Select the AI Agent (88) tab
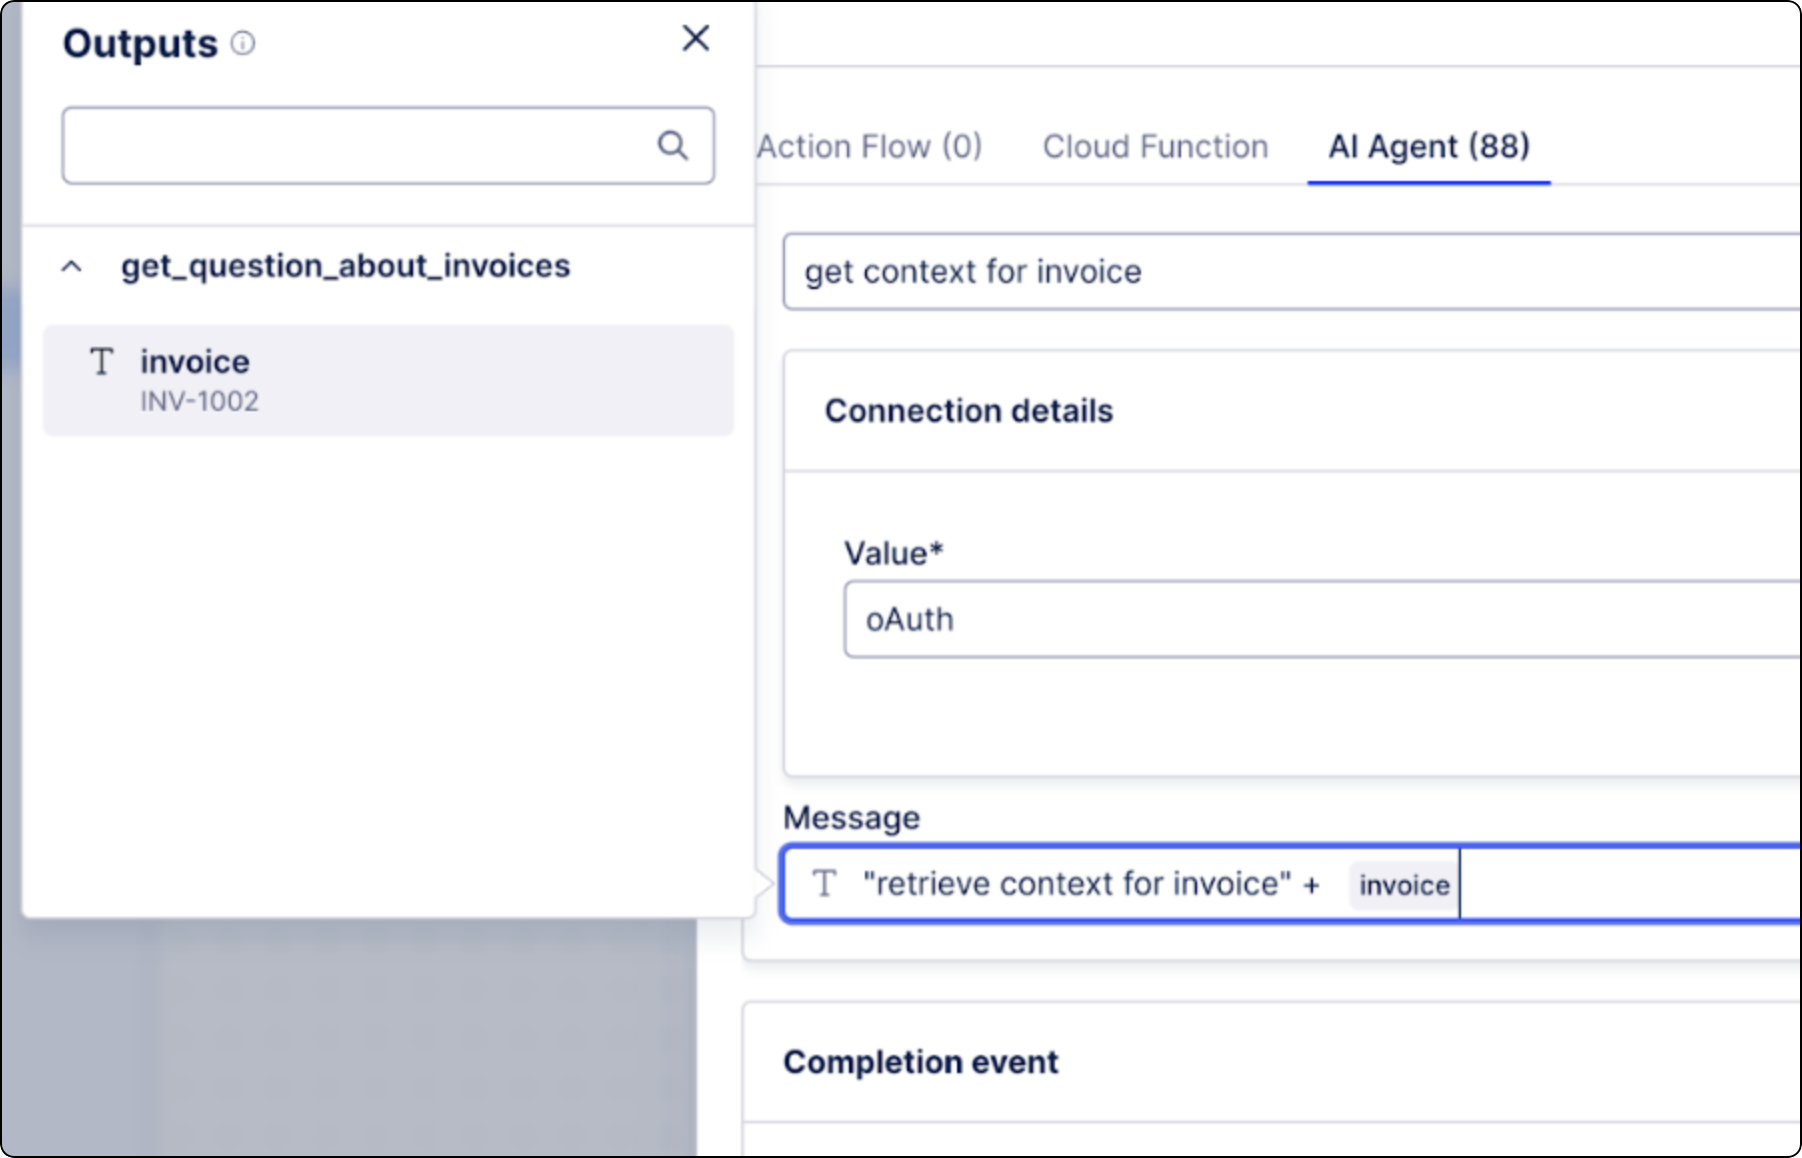1802x1158 pixels. tap(1428, 147)
